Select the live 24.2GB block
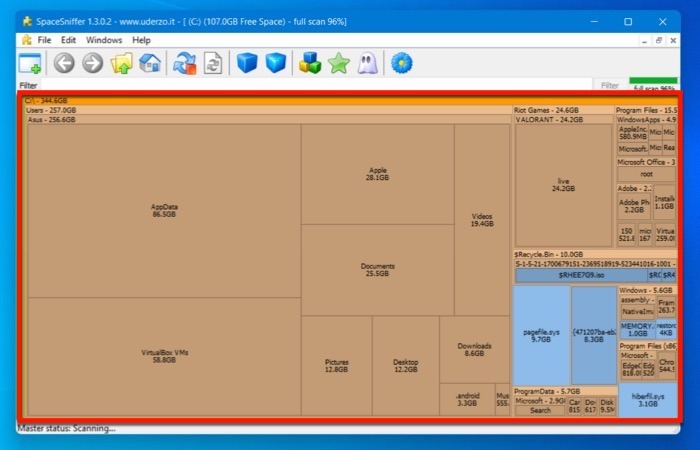Screen dimensions: 700x450 [x=563, y=185]
